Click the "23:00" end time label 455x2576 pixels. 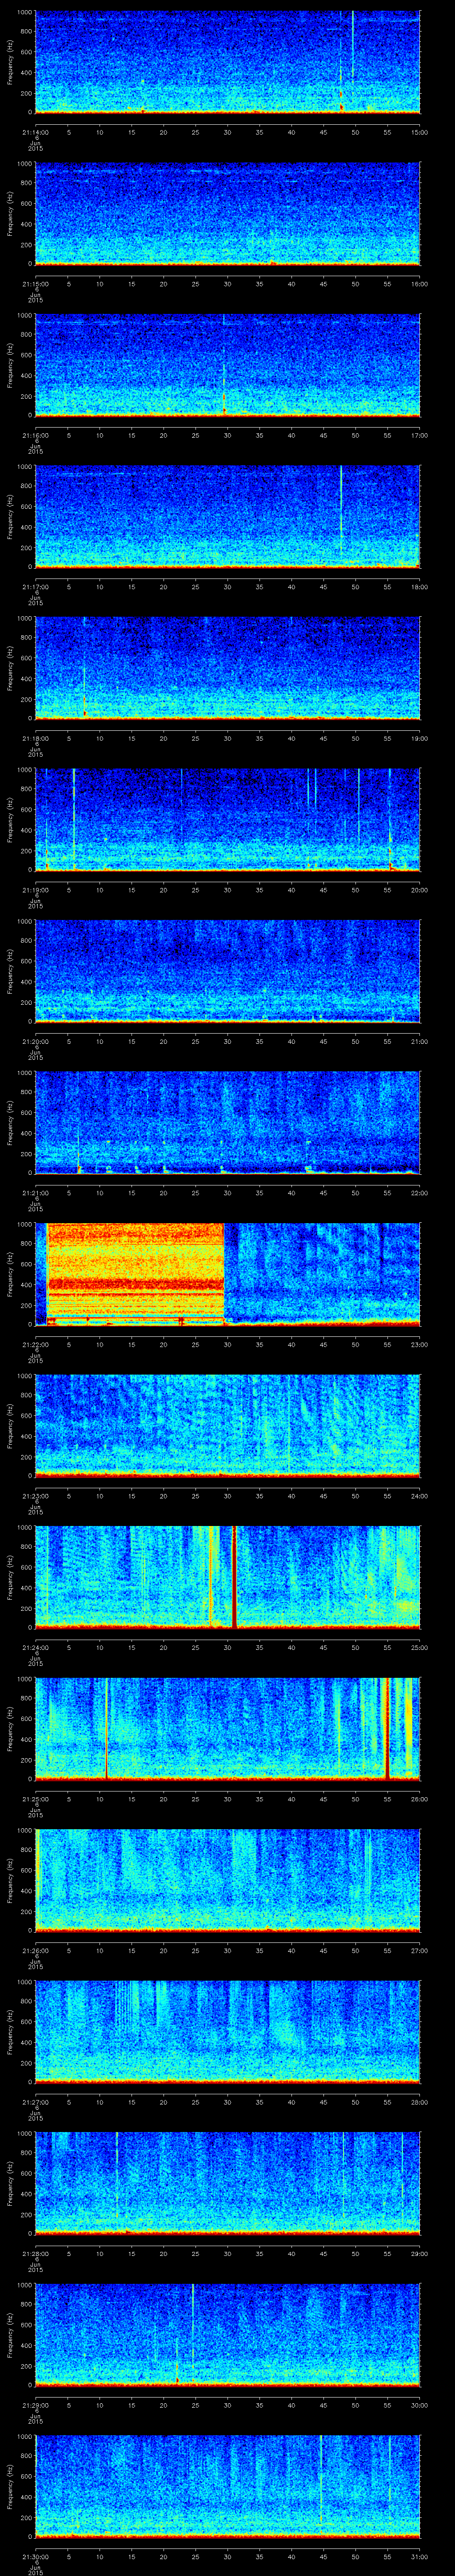point(420,1345)
